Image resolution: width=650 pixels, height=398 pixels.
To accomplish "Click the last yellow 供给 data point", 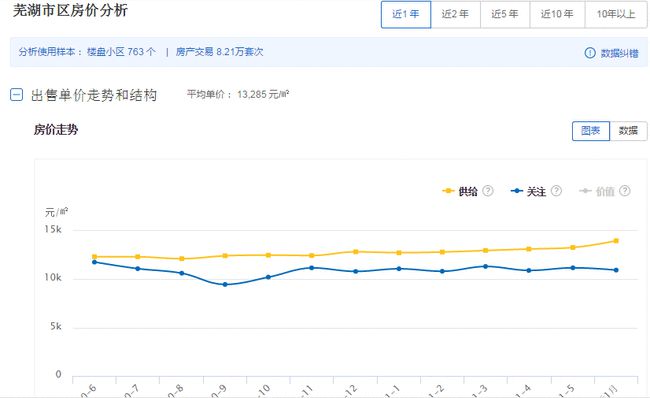I will click(616, 241).
